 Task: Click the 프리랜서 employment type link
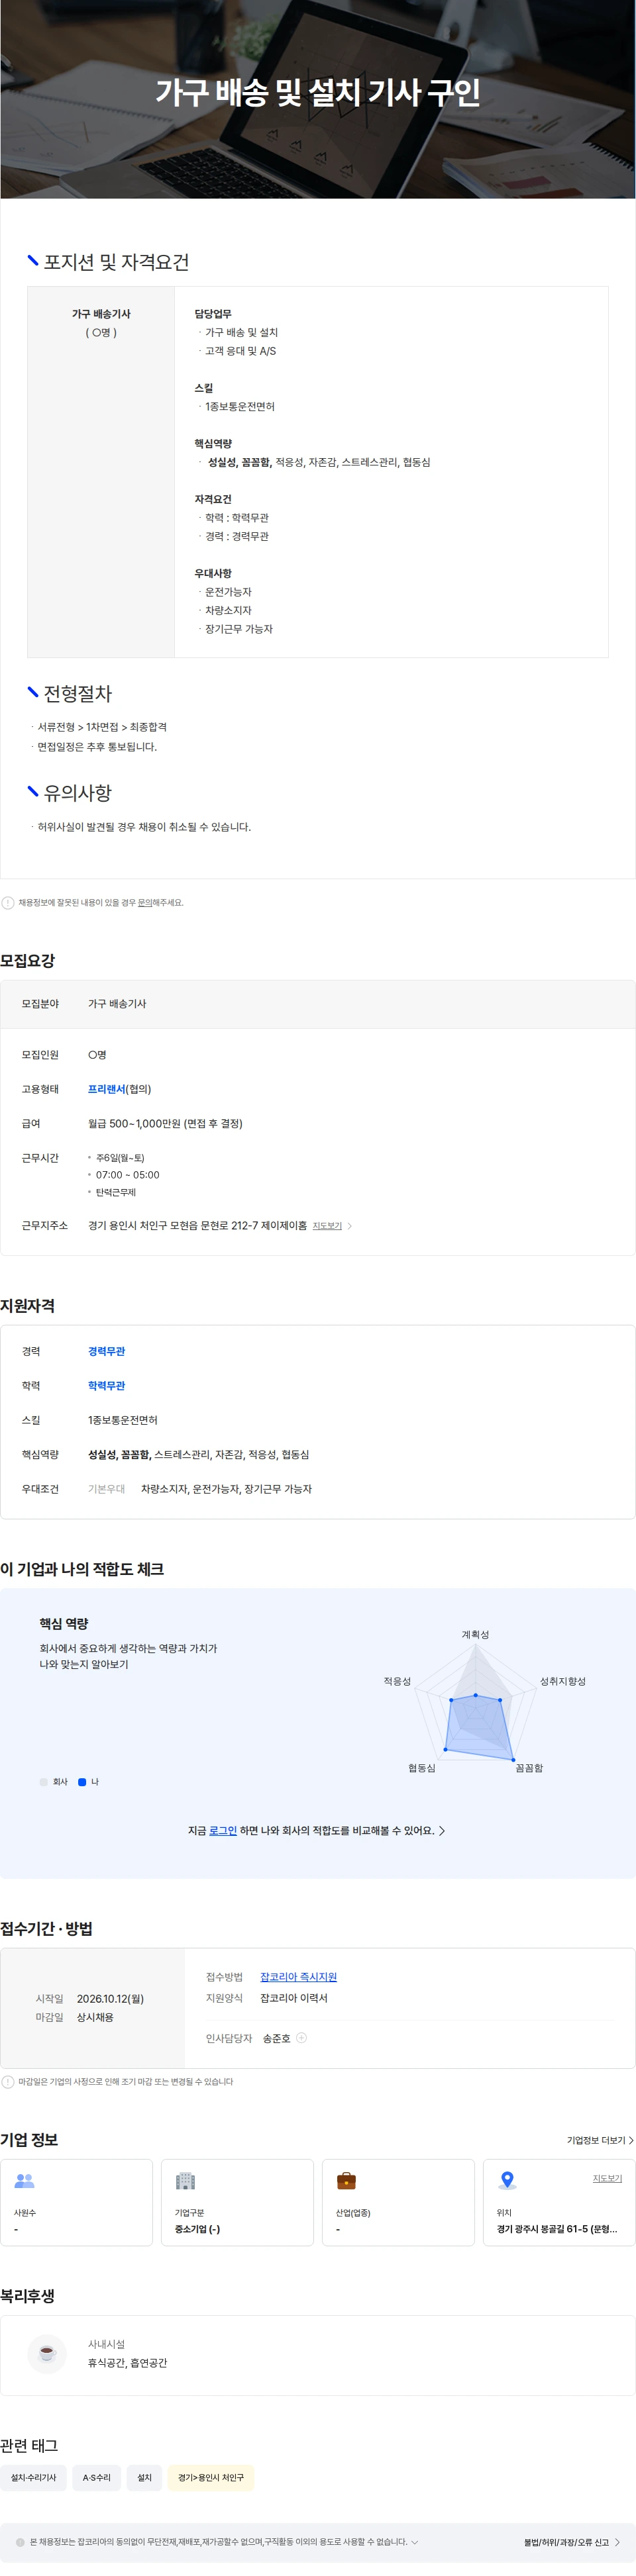tap(106, 1089)
